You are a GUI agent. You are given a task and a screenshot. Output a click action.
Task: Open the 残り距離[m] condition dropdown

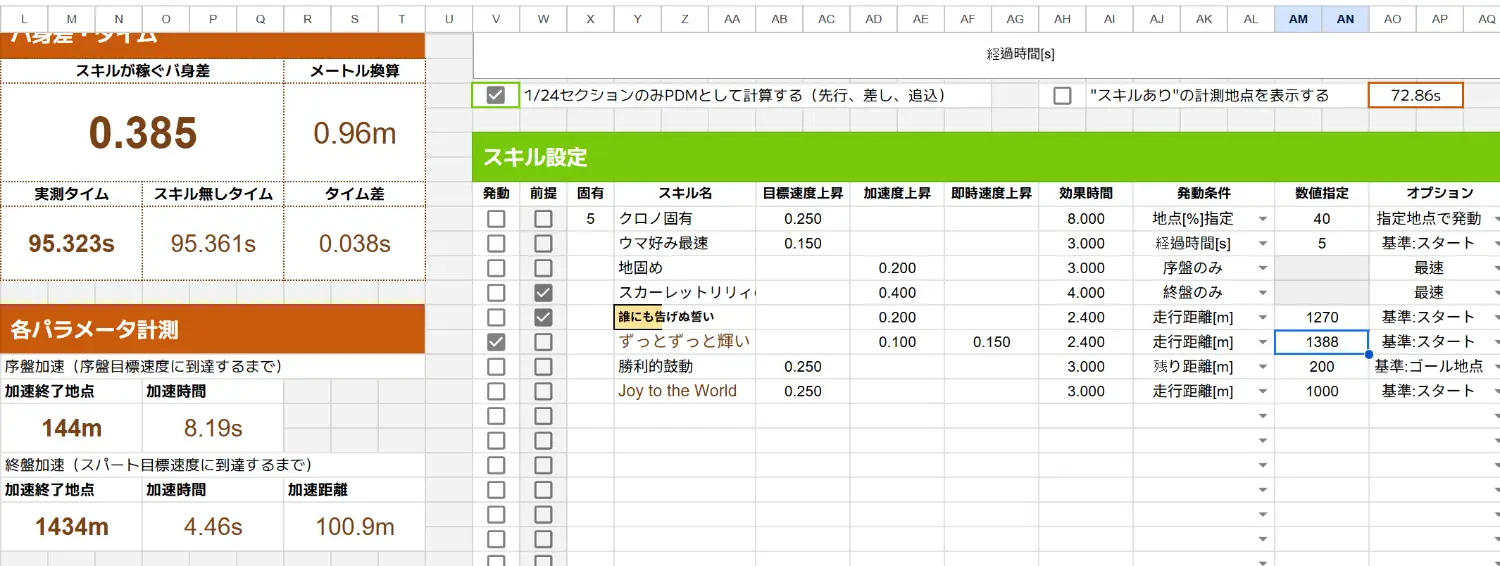pyautogui.click(x=1262, y=367)
